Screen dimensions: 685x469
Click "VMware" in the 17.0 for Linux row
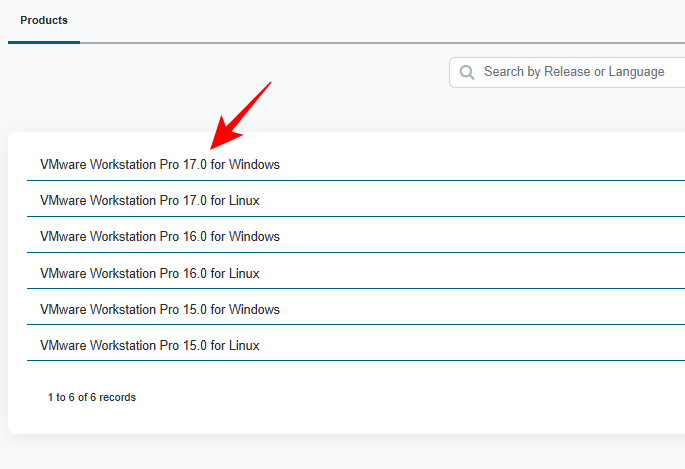tap(63, 200)
